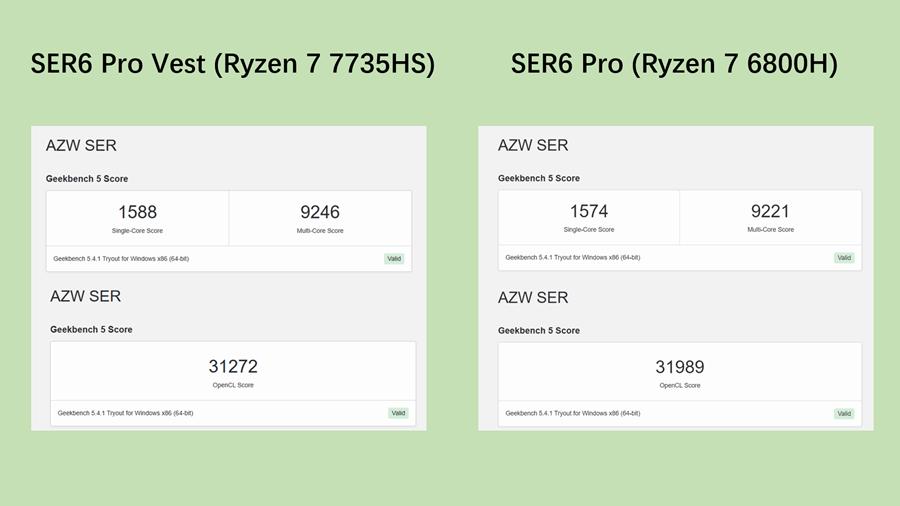
Task: Click the SER6 Pro Vest (Ryzen 7 7735HS) title
Action: [233, 64]
